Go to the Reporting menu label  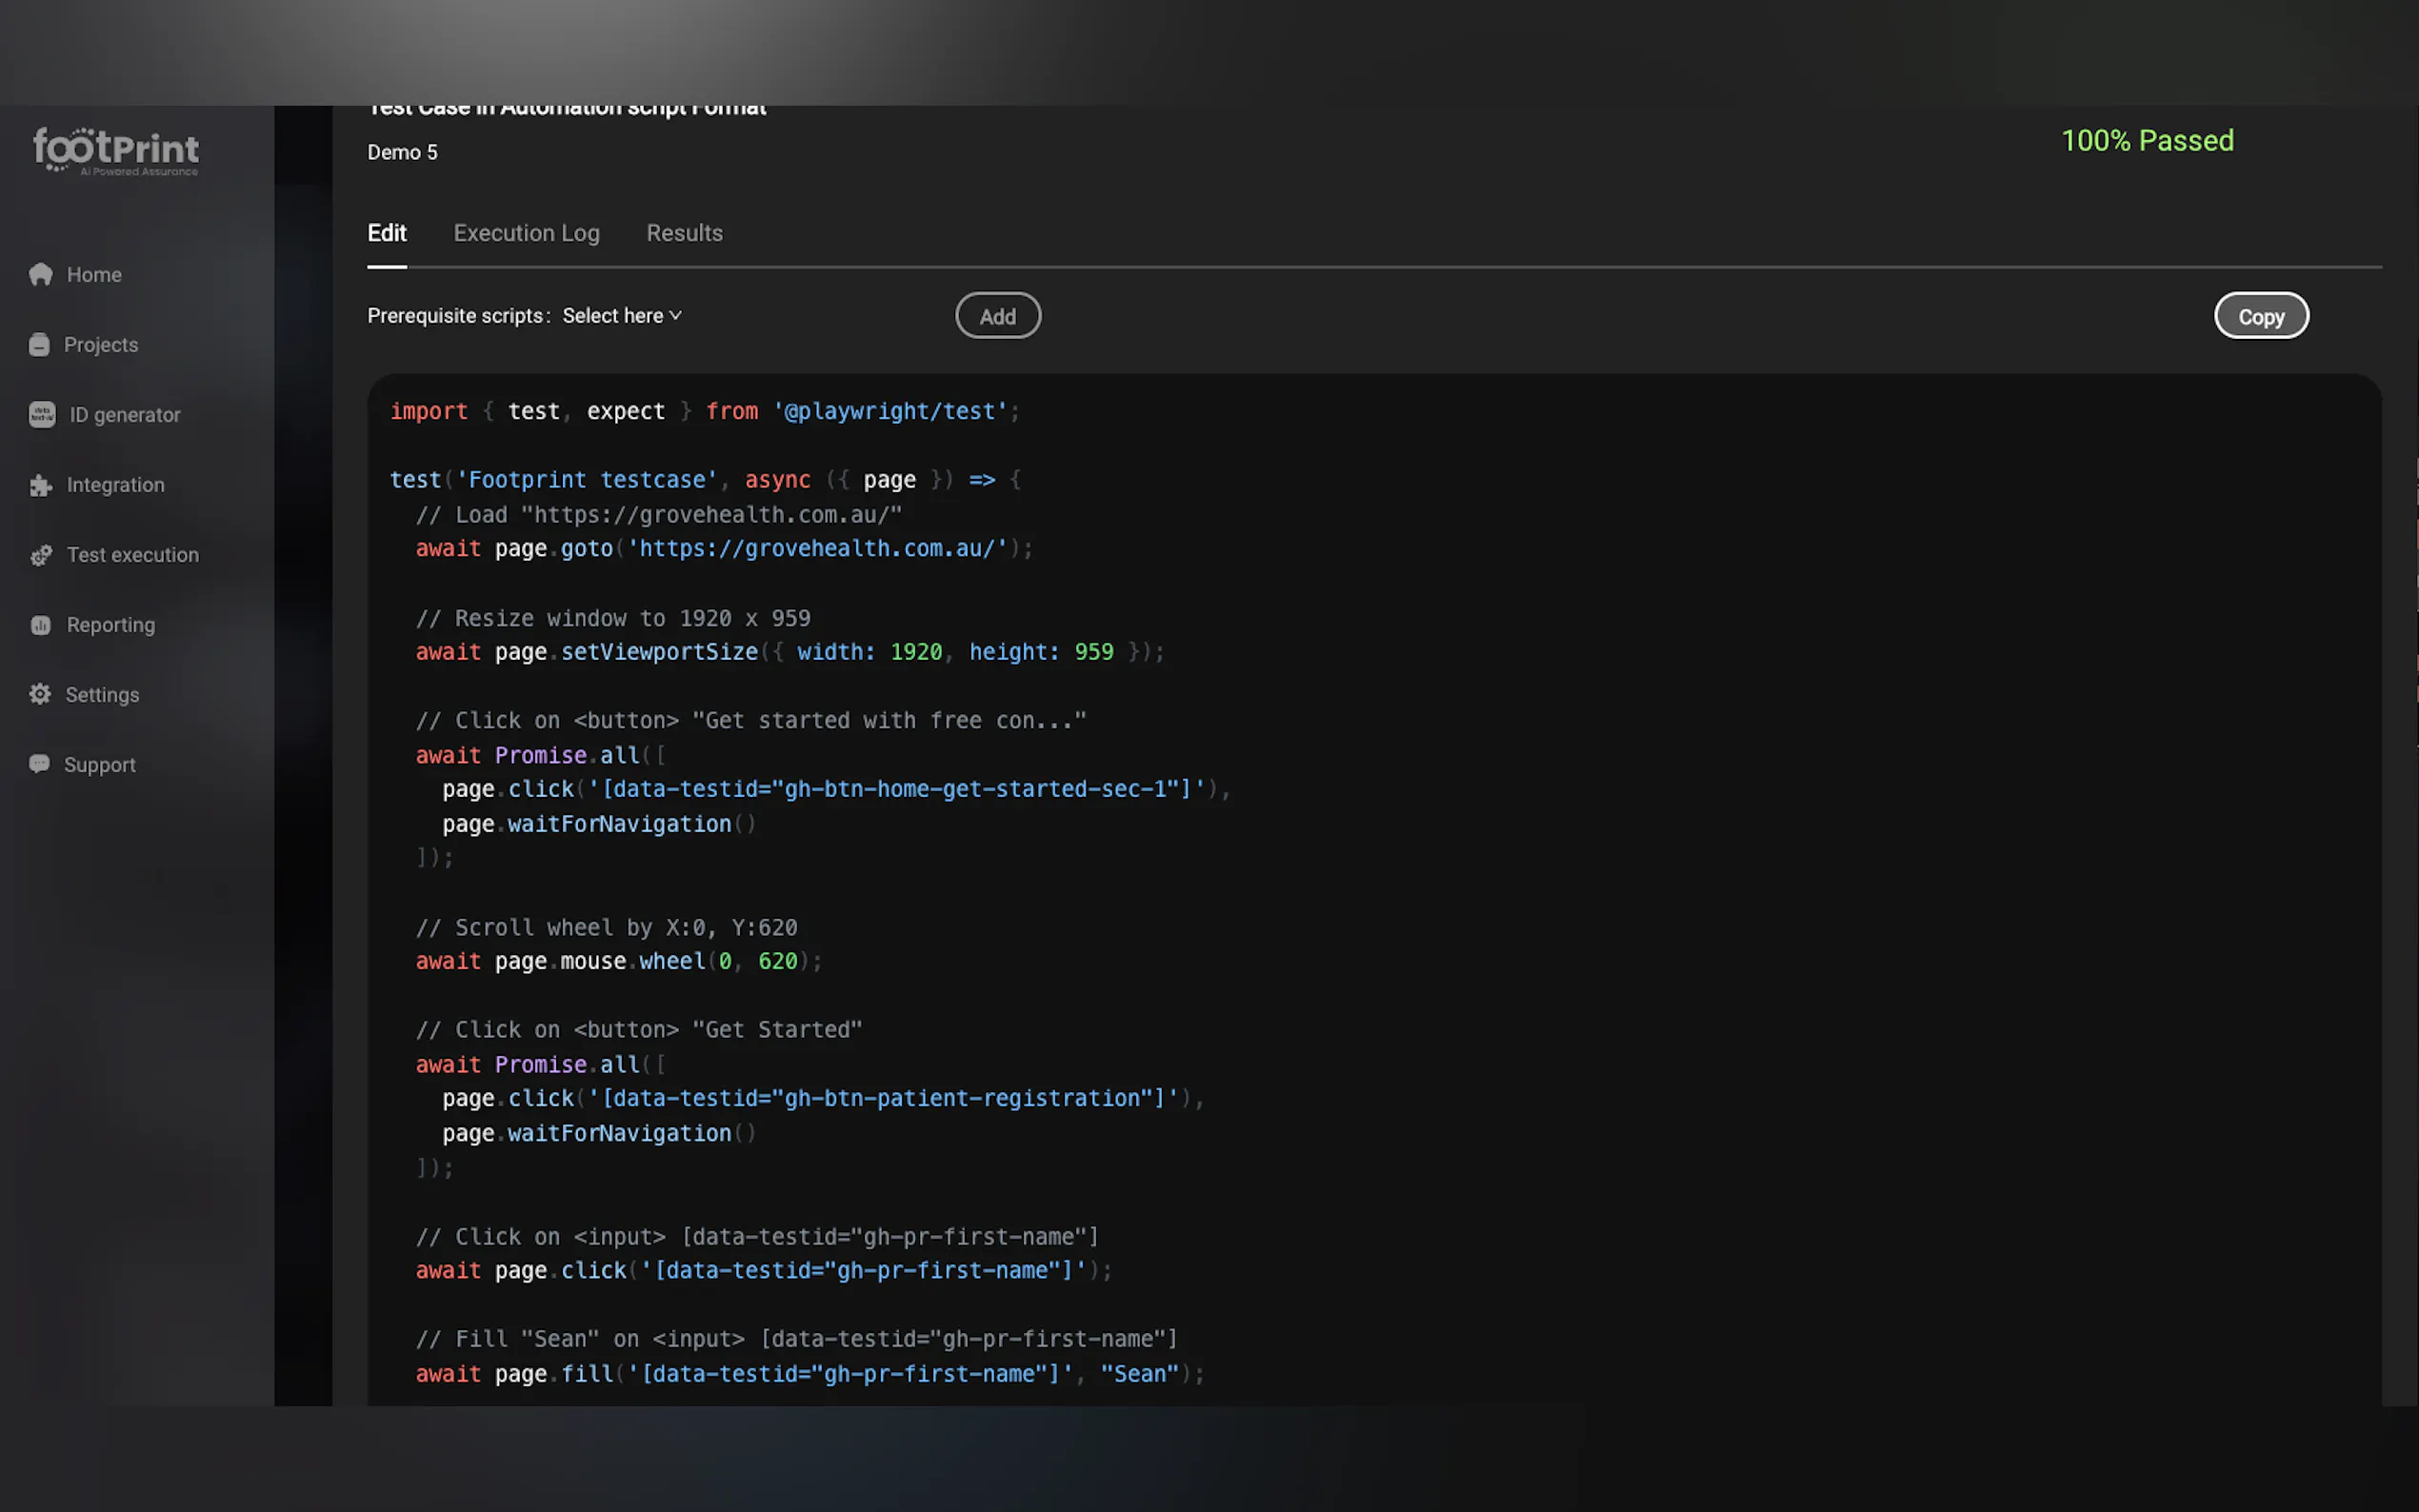coord(110,625)
